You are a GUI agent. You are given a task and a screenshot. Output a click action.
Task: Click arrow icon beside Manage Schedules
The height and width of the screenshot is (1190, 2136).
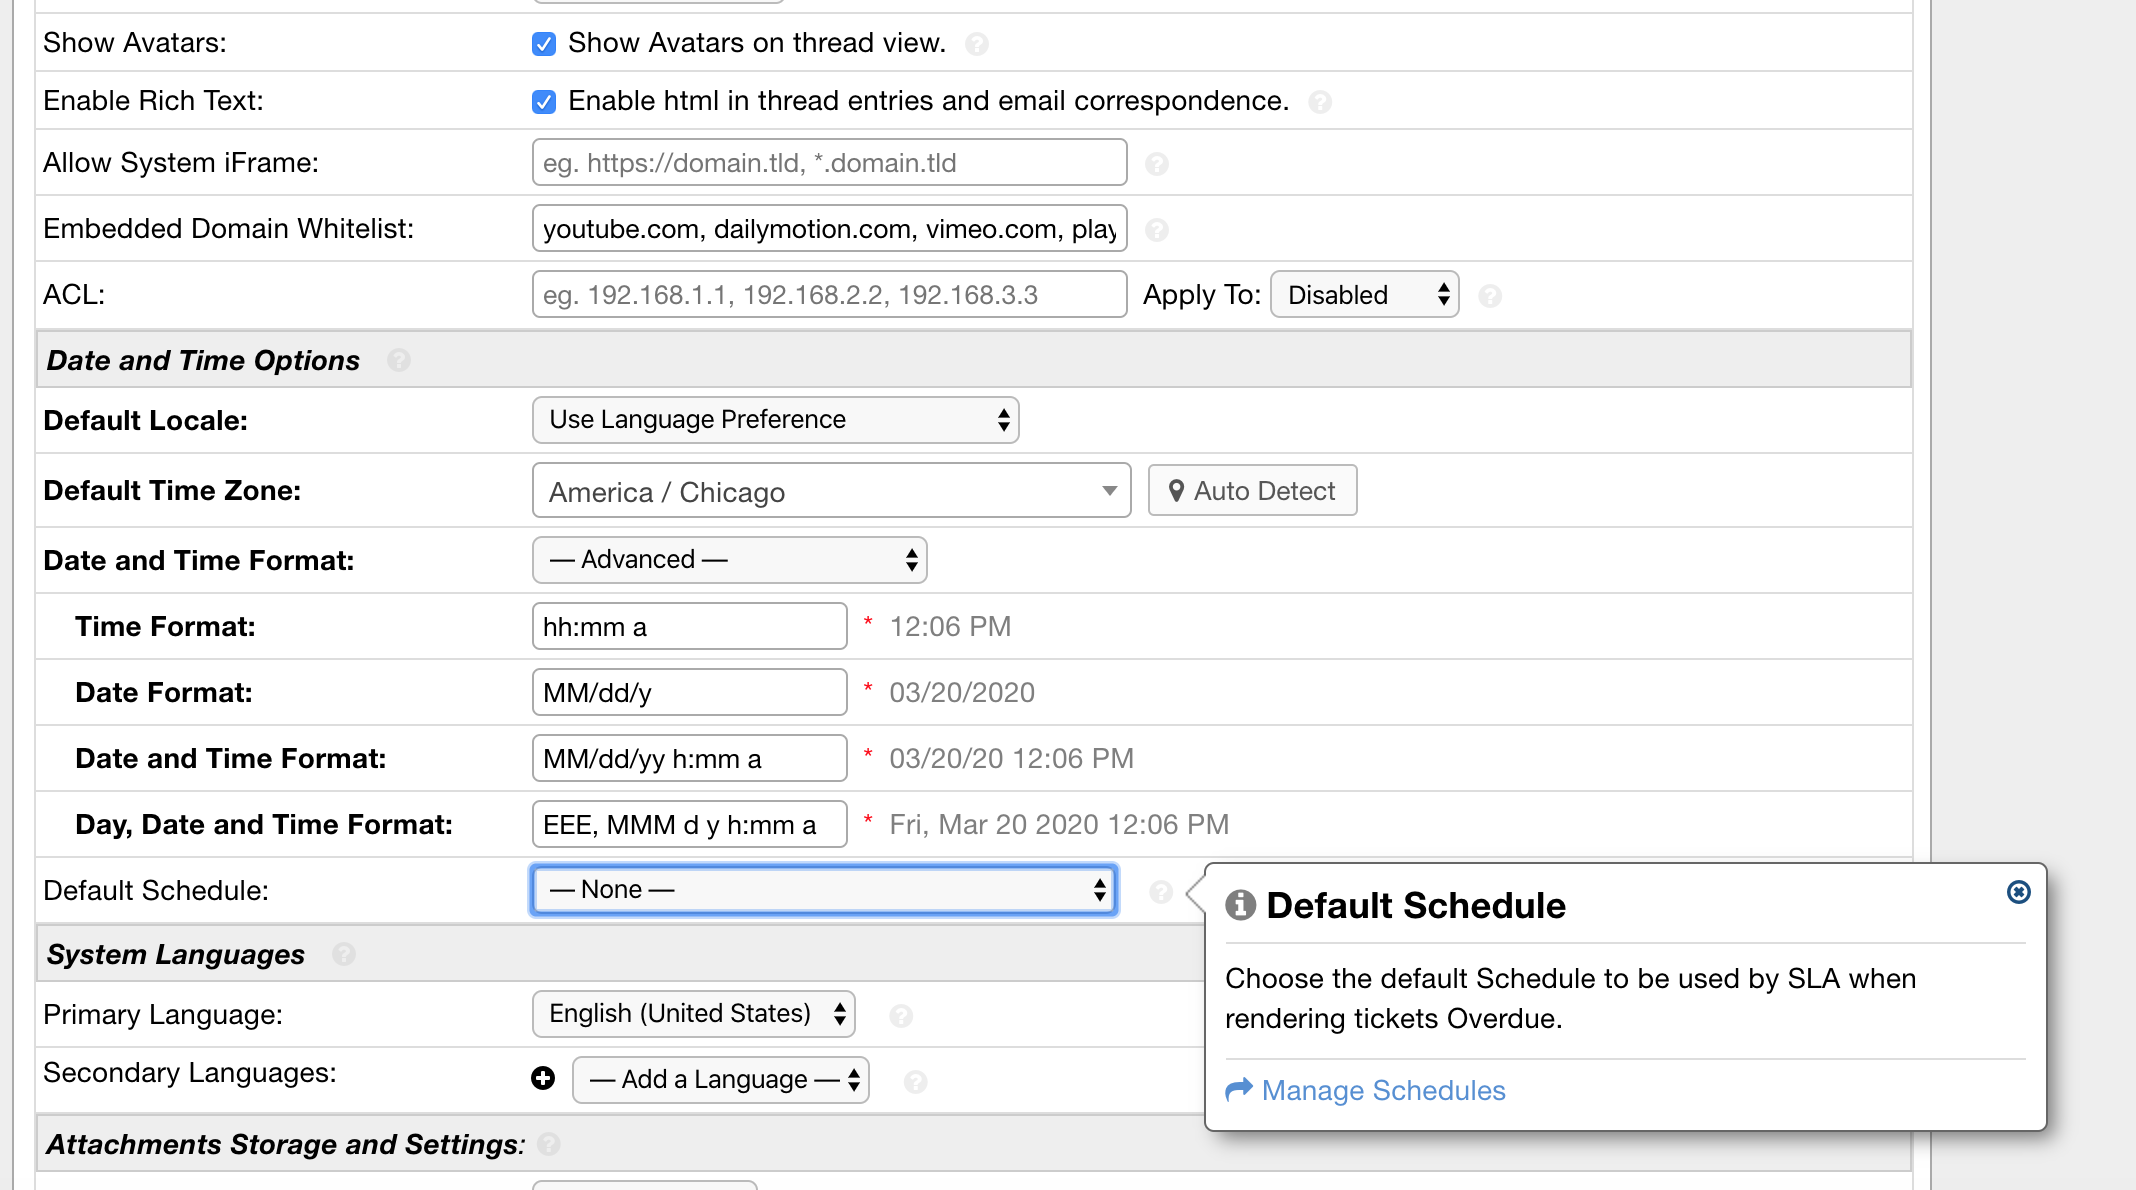pos(1239,1089)
